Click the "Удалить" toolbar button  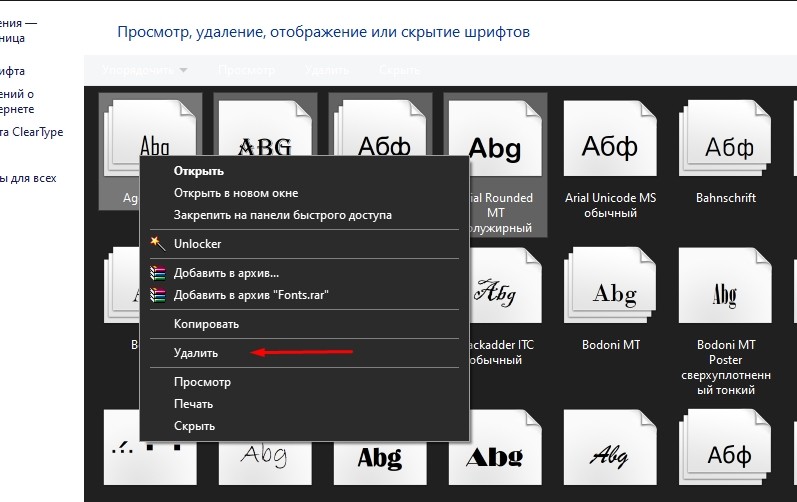point(327,70)
